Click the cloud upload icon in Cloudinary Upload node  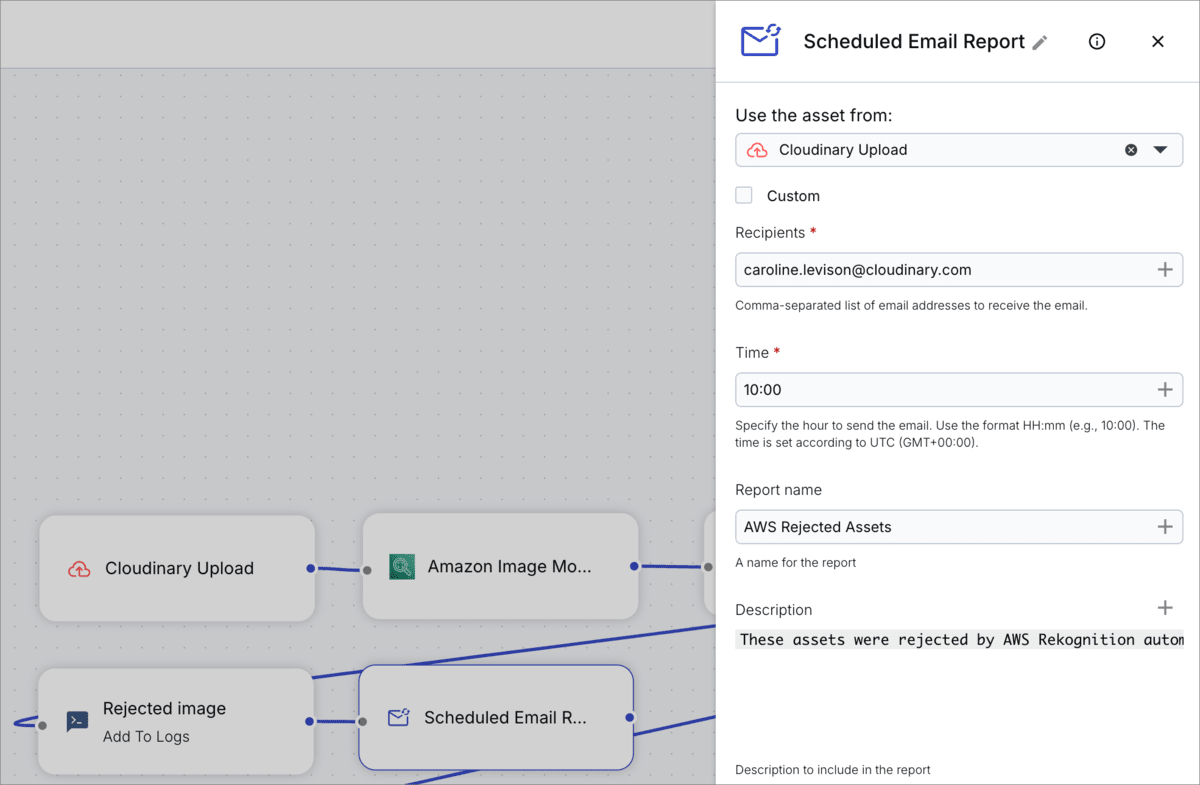tap(79, 569)
